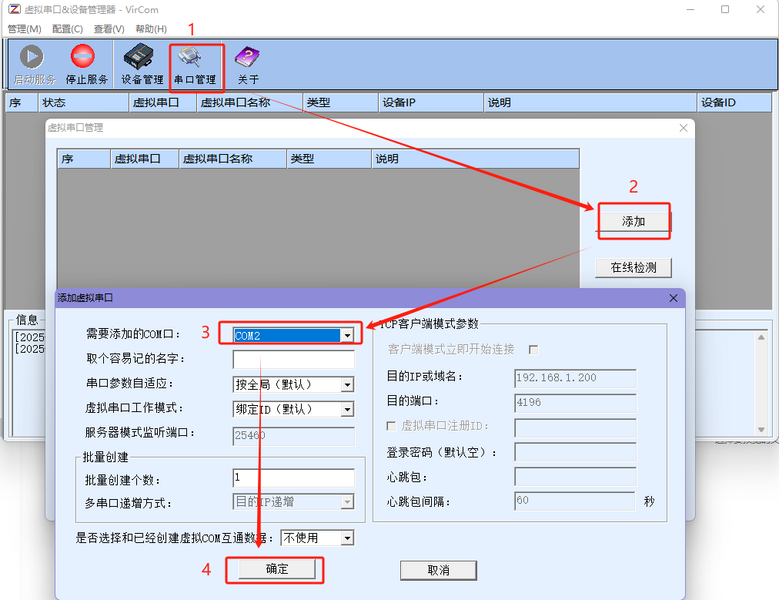779x600 pixels.
Task: Open the 配置(C) menu
Action: pyautogui.click(x=68, y=29)
